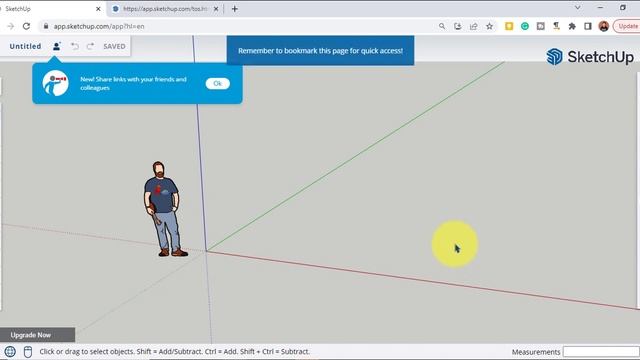
Task: Click the telescope mascot icon in the tip
Action: 56,83
